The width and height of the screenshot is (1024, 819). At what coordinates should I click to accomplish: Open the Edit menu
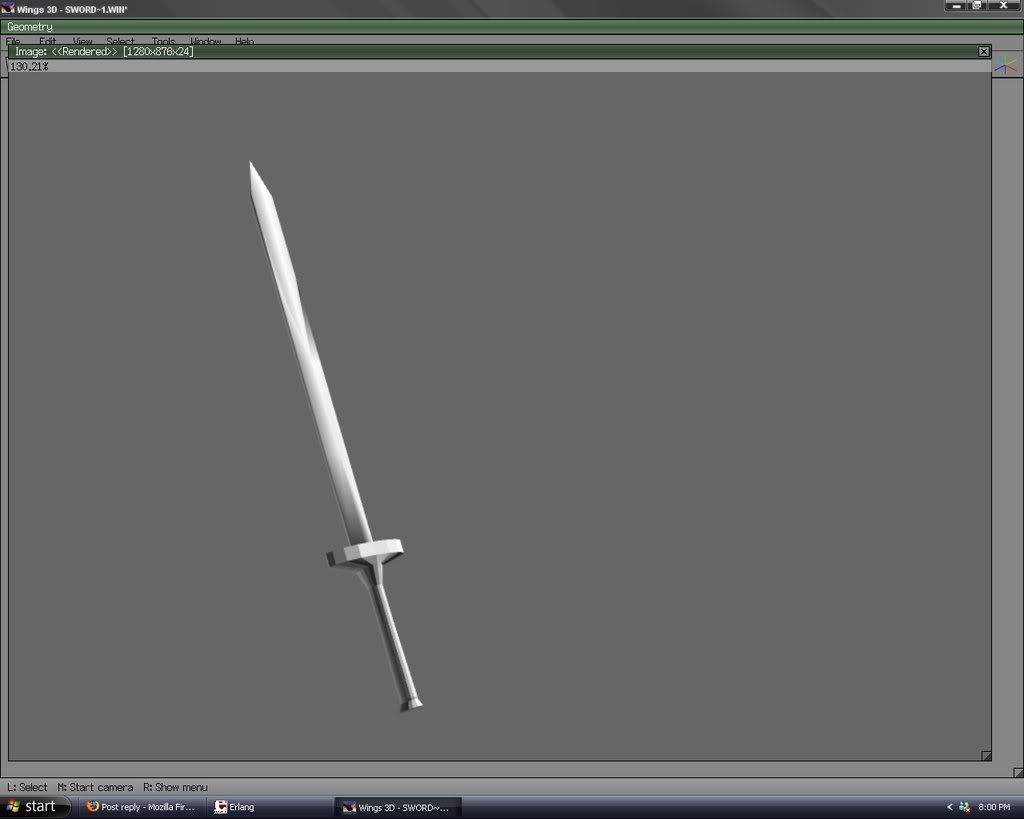(x=48, y=41)
